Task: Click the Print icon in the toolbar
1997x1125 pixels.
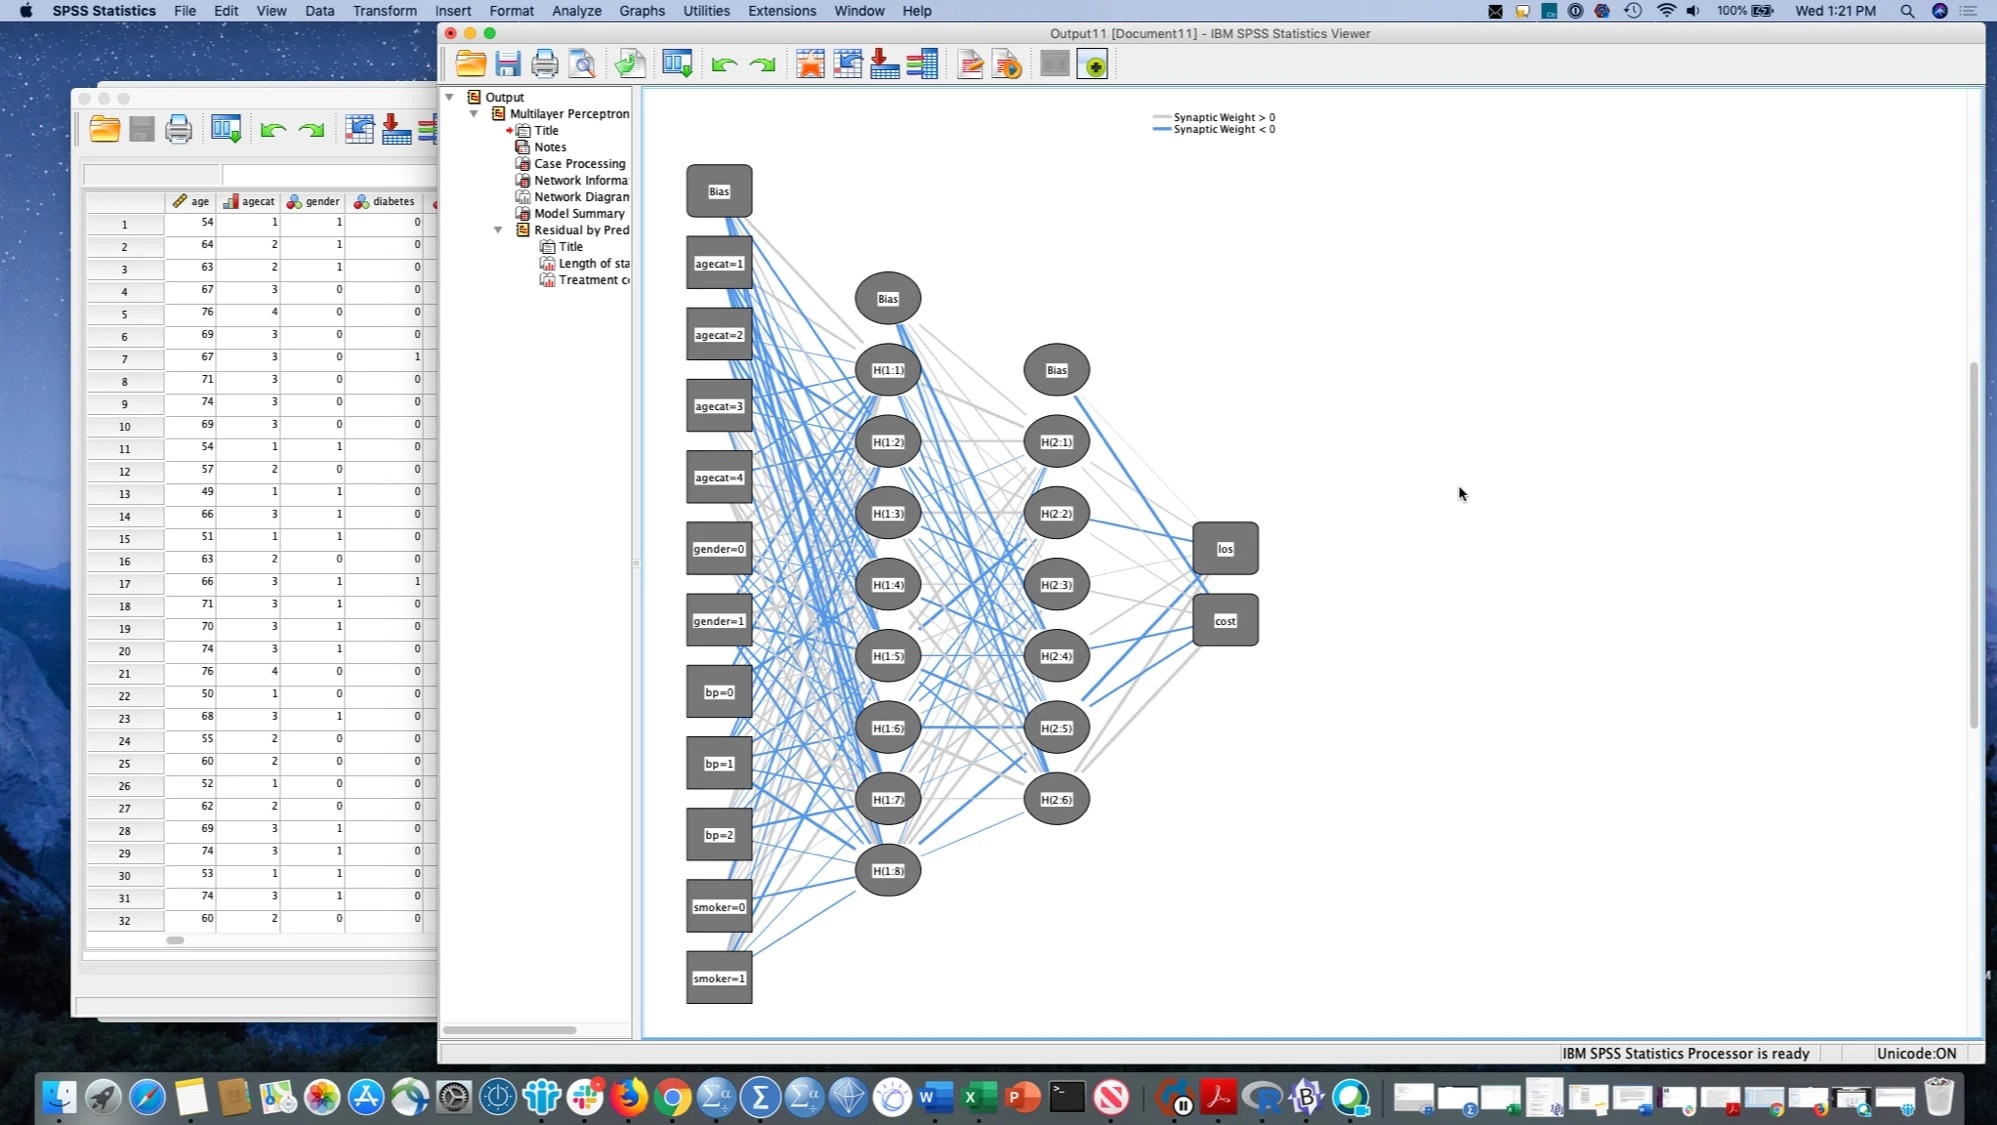Action: pos(545,64)
